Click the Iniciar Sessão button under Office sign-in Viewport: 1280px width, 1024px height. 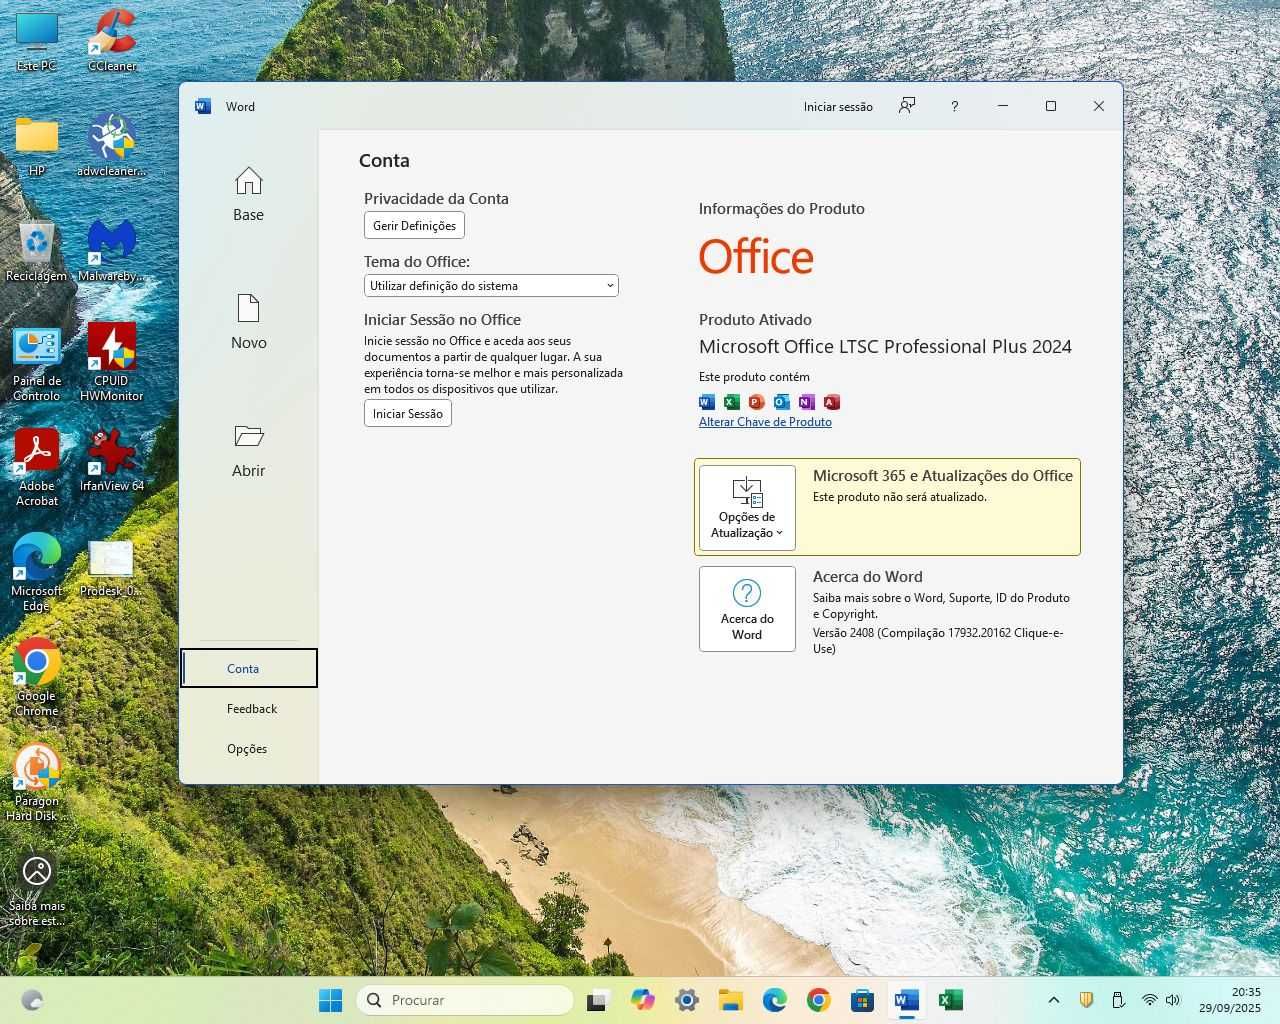coord(407,413)
